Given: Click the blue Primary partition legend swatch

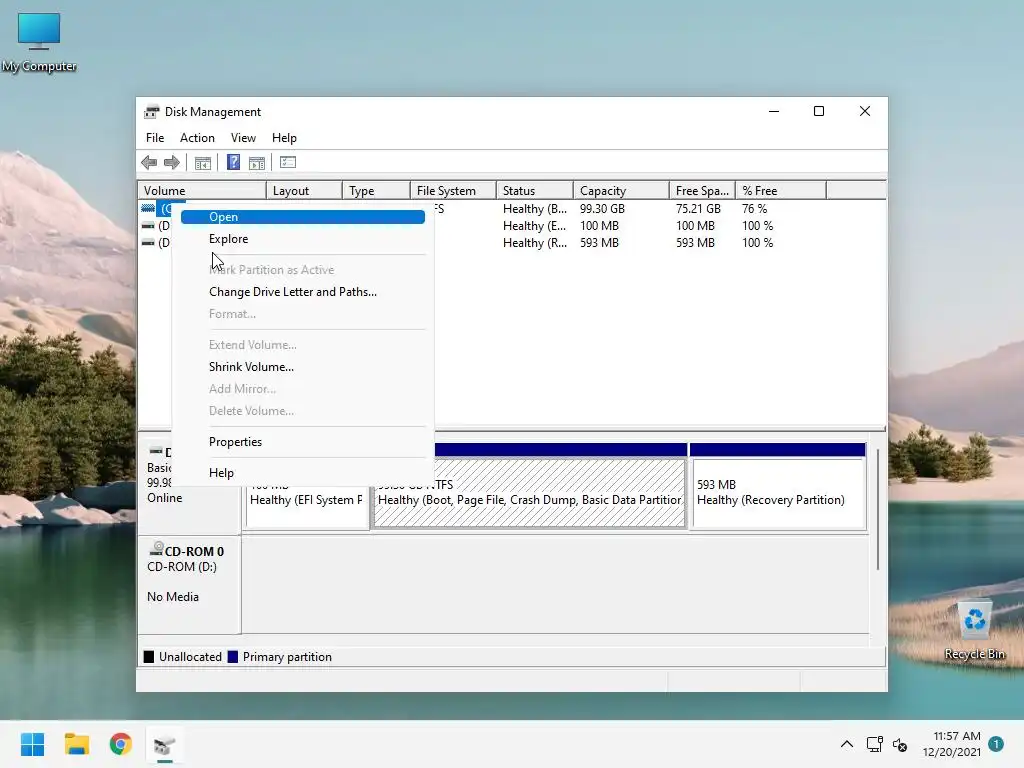Looking at the screenshot, I should coord(232,657).
